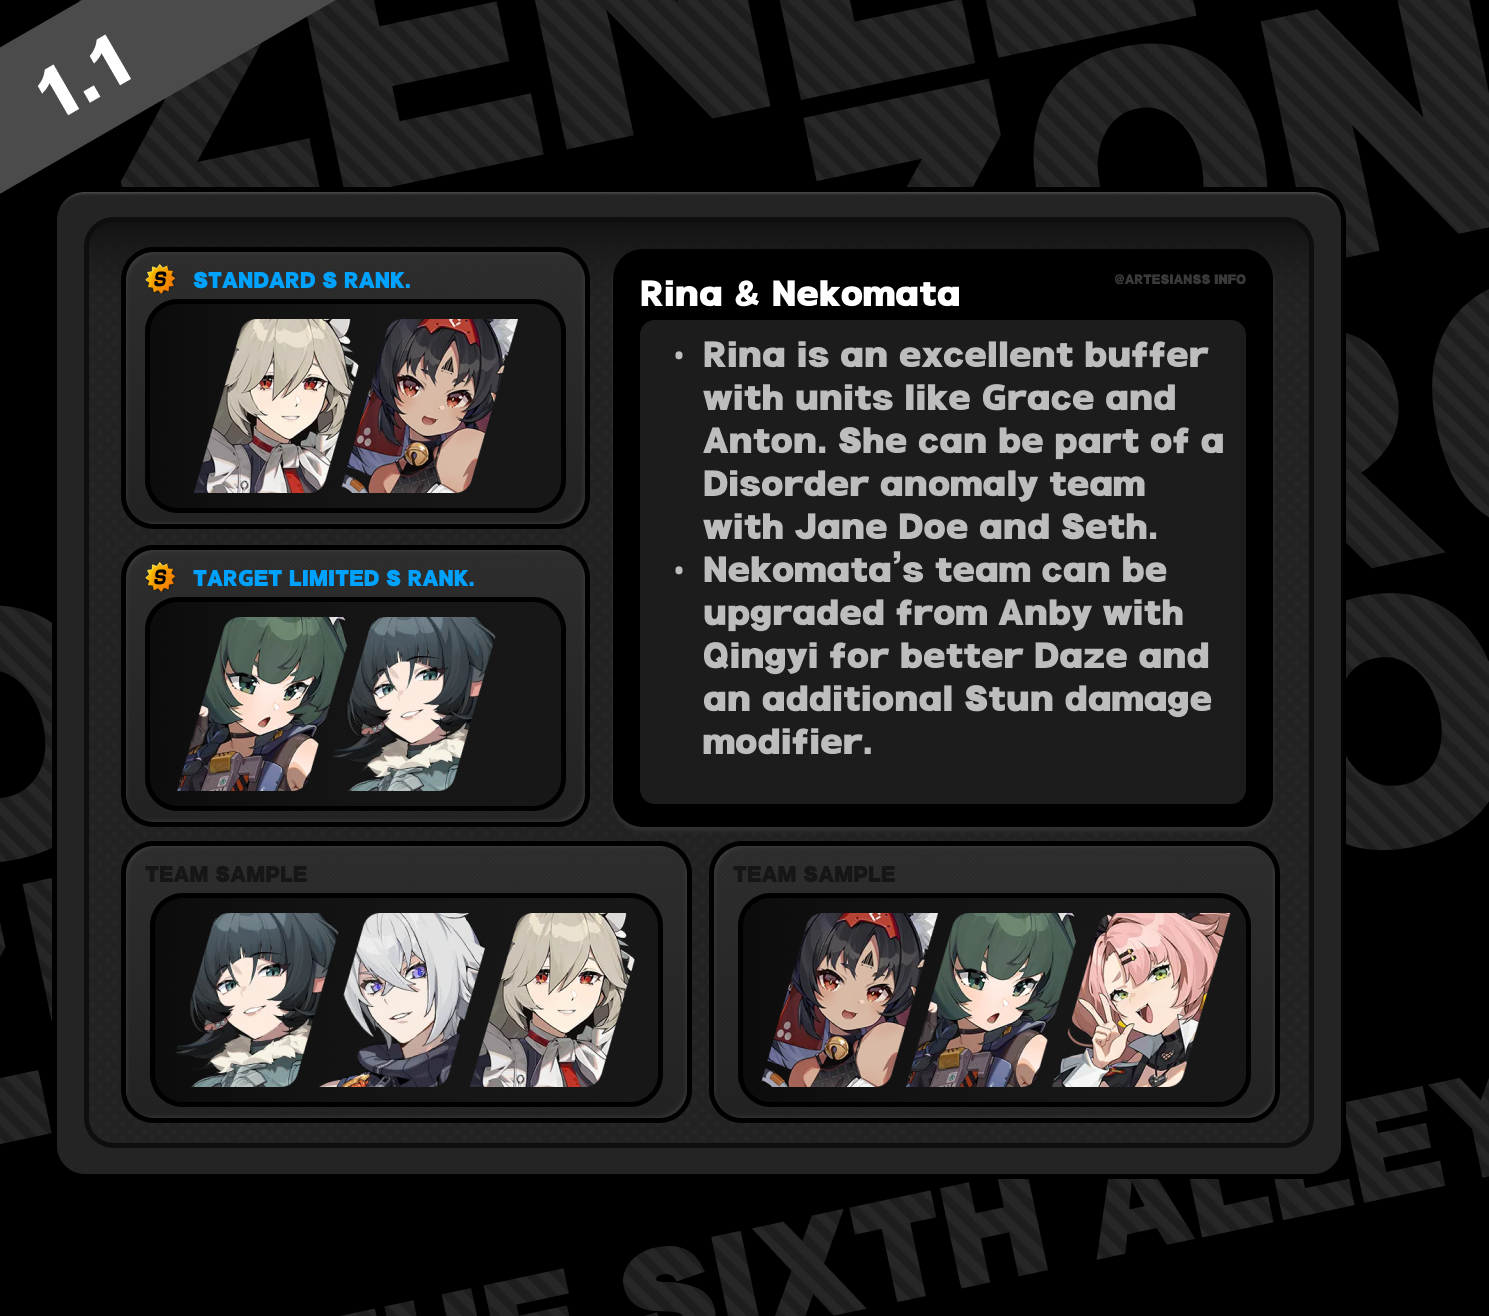The image size is (1489, 1316).
Task: Click Jane Doe in the left team sample
Action: pos(258,1000)
